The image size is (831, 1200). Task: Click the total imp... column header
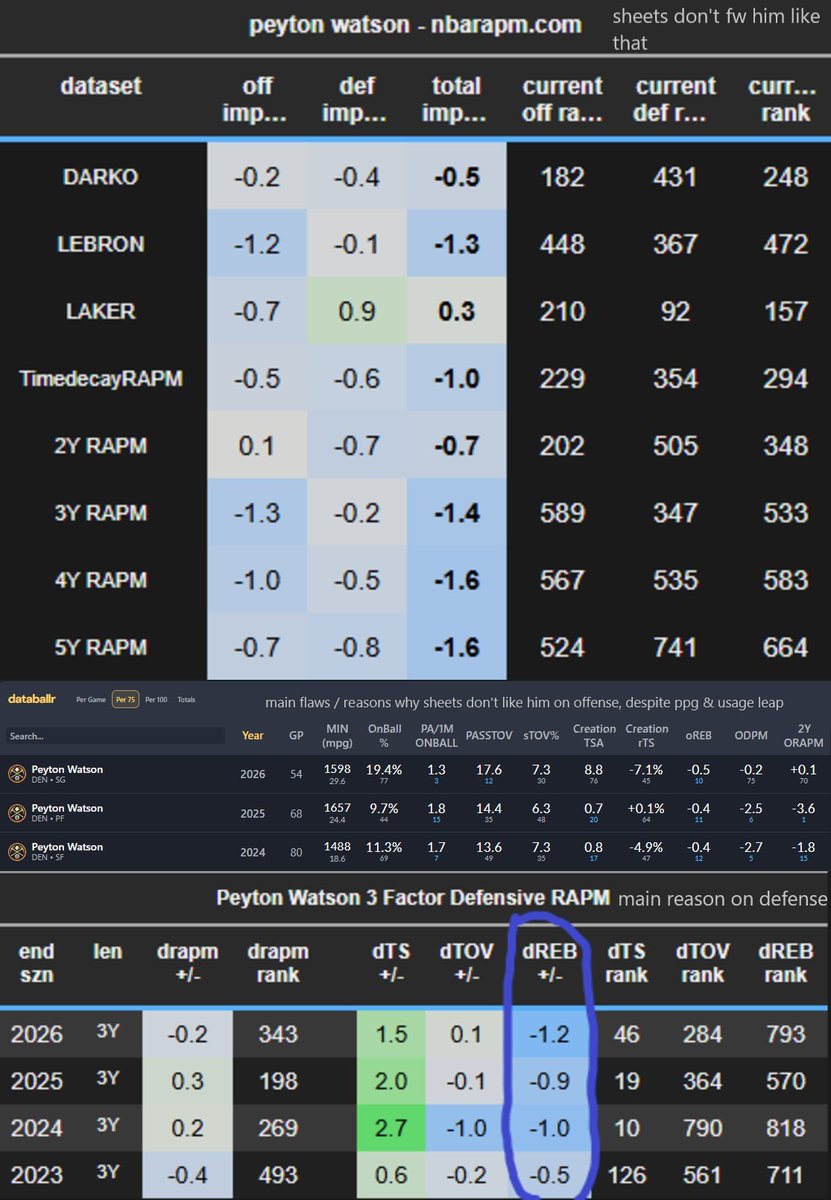(x=456, y=99)
